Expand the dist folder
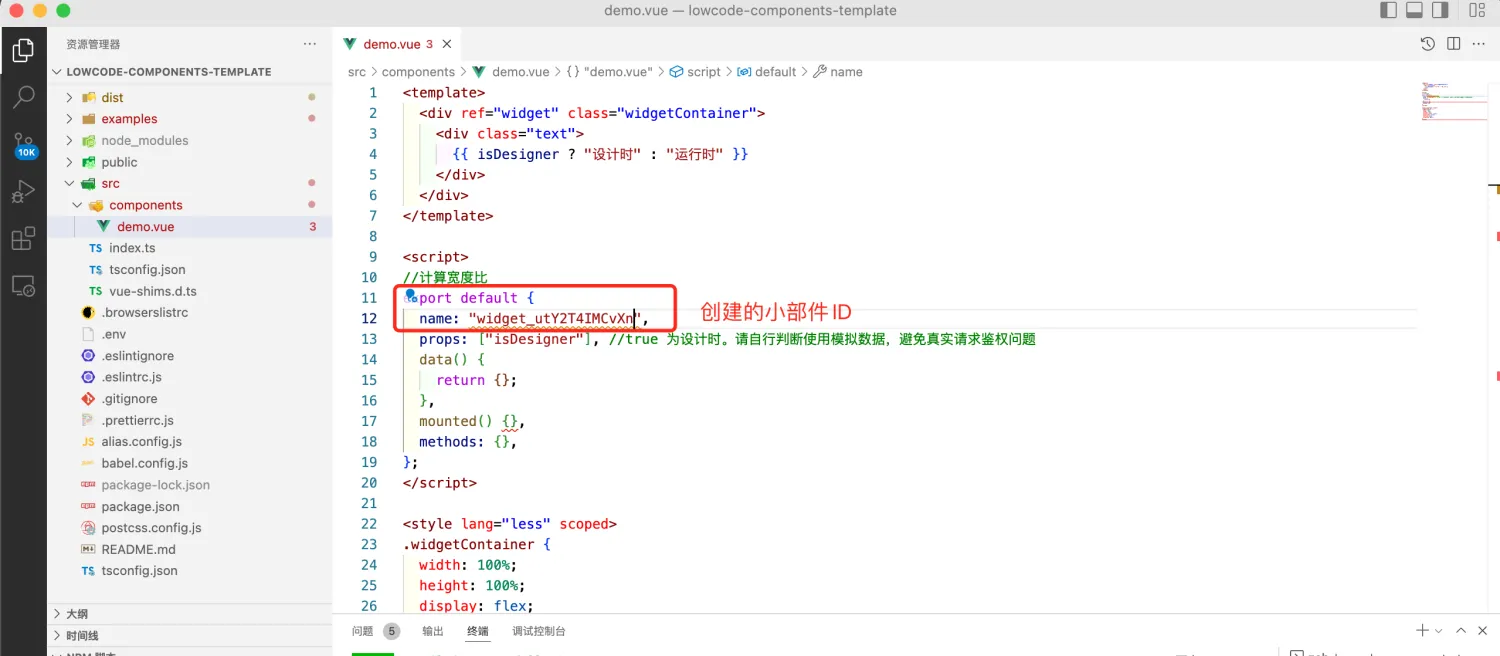Viewport: 1500px width, 656px height. [112, 98]
